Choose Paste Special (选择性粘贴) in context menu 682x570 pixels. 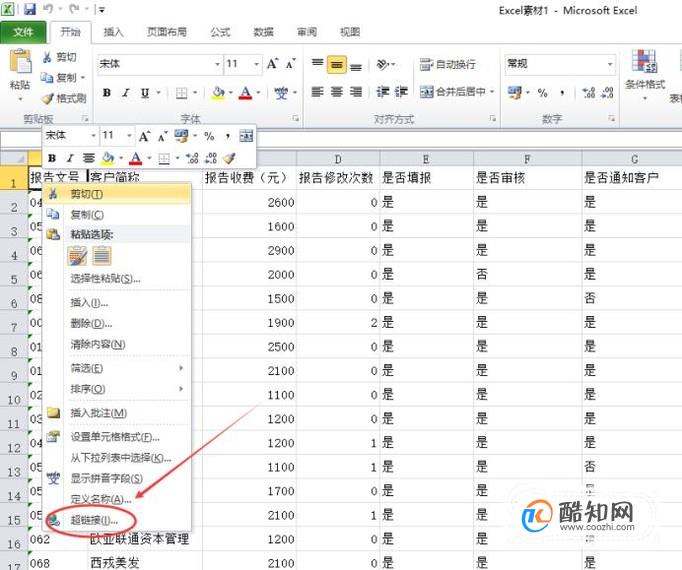tap(117, 278)
